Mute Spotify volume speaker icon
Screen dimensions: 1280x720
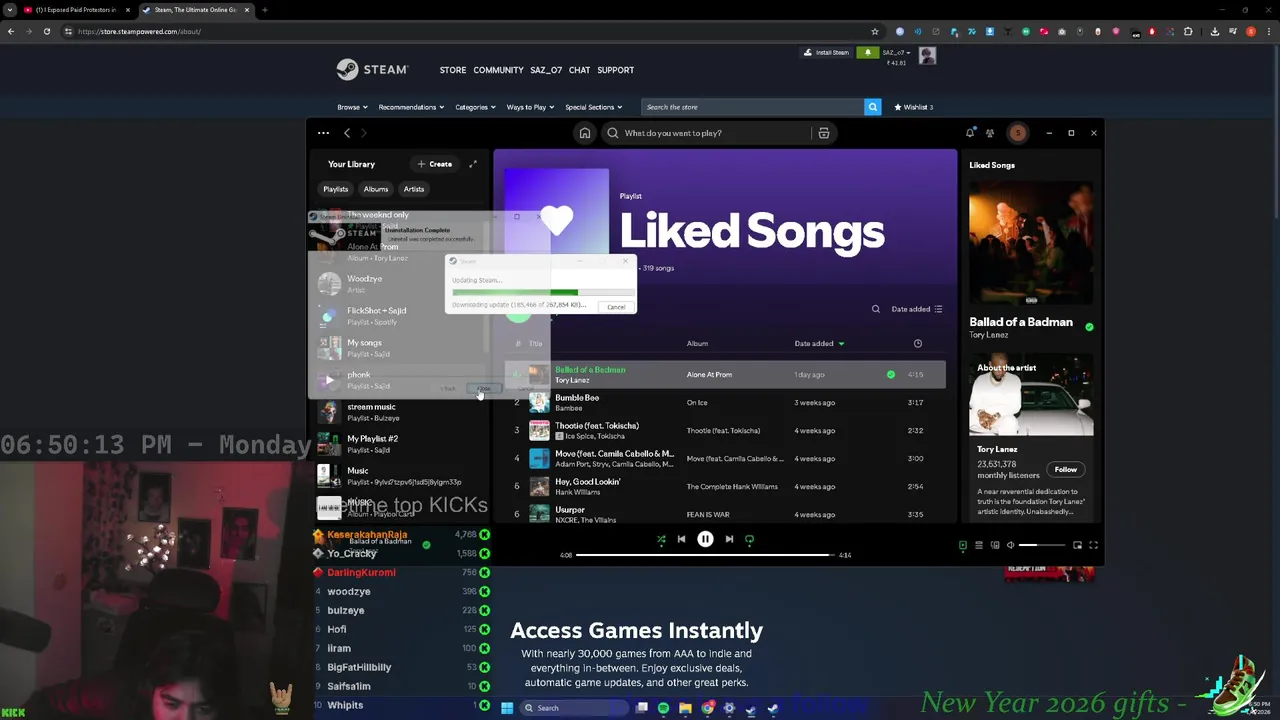(1010, 545)
